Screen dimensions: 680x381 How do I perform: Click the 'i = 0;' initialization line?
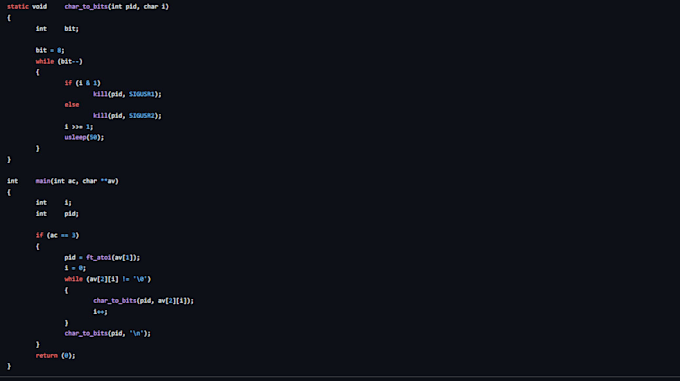coord(75,268)
